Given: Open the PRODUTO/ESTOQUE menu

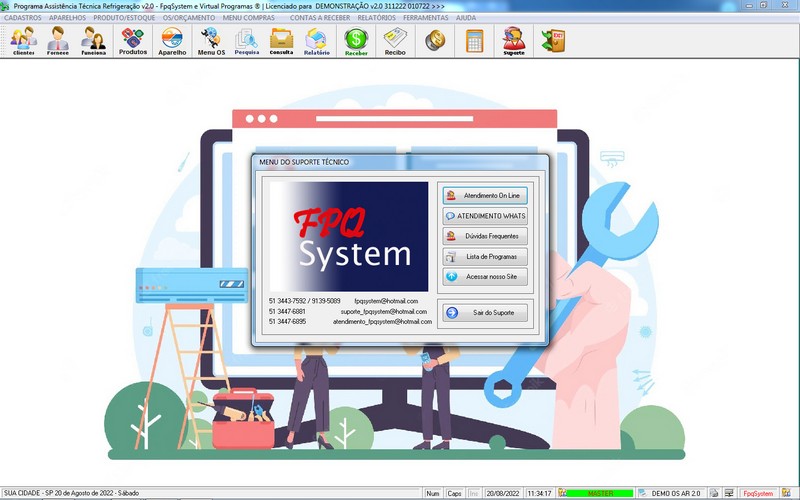Looking at the screenshot, I should pyautogui.click(x=124, y=17).
